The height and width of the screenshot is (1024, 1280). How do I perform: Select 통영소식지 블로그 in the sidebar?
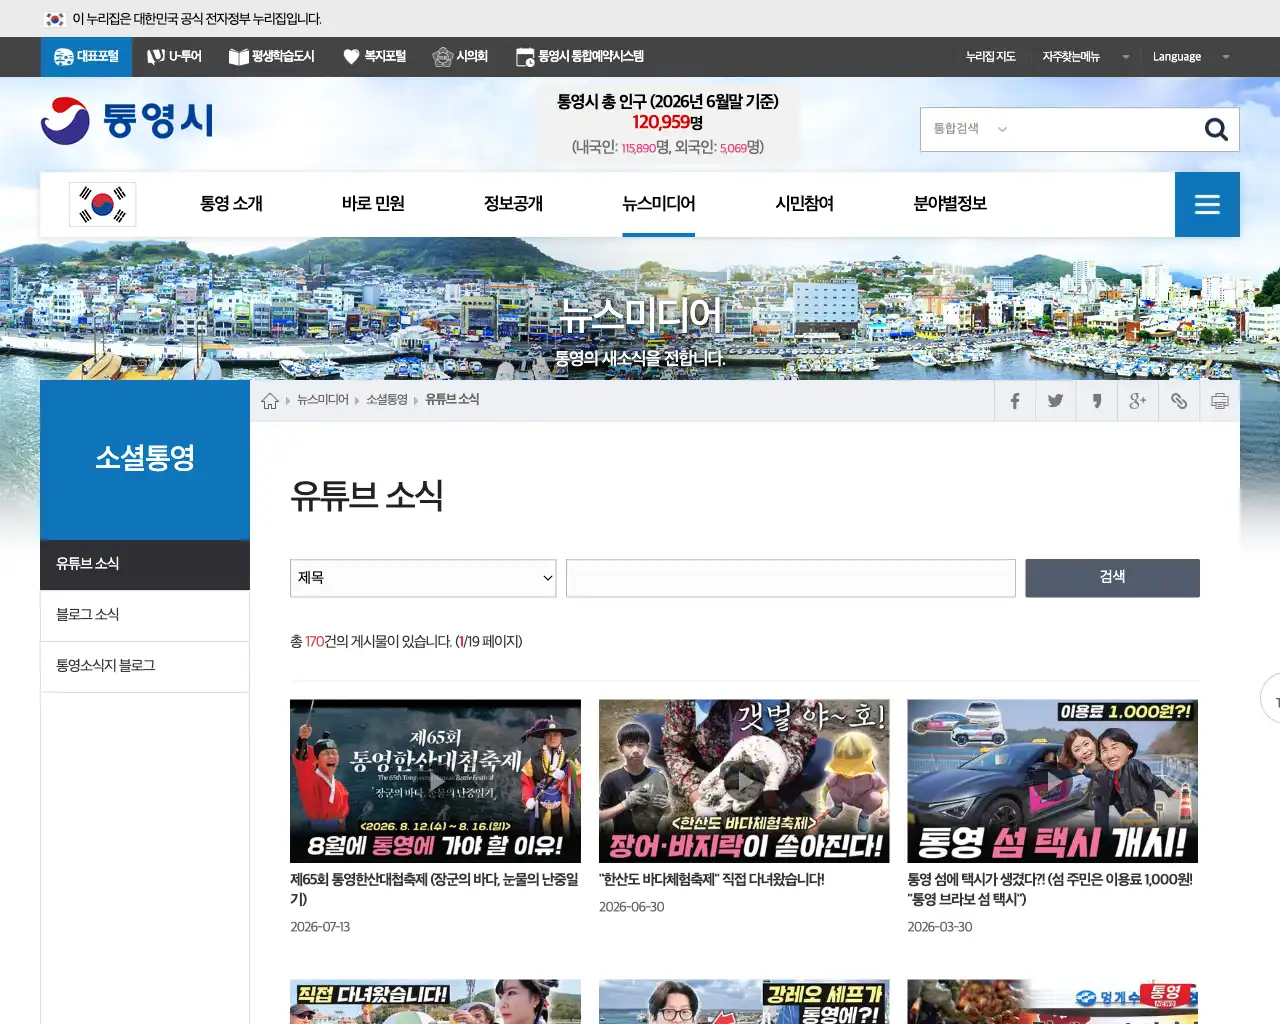(x=145, y=666)
